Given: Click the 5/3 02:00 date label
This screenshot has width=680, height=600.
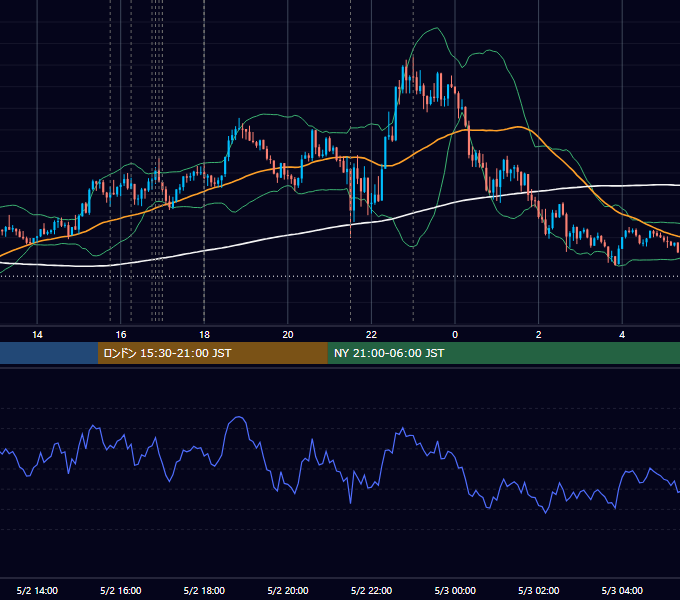Looking at the screenshot, I should [539, 590].
